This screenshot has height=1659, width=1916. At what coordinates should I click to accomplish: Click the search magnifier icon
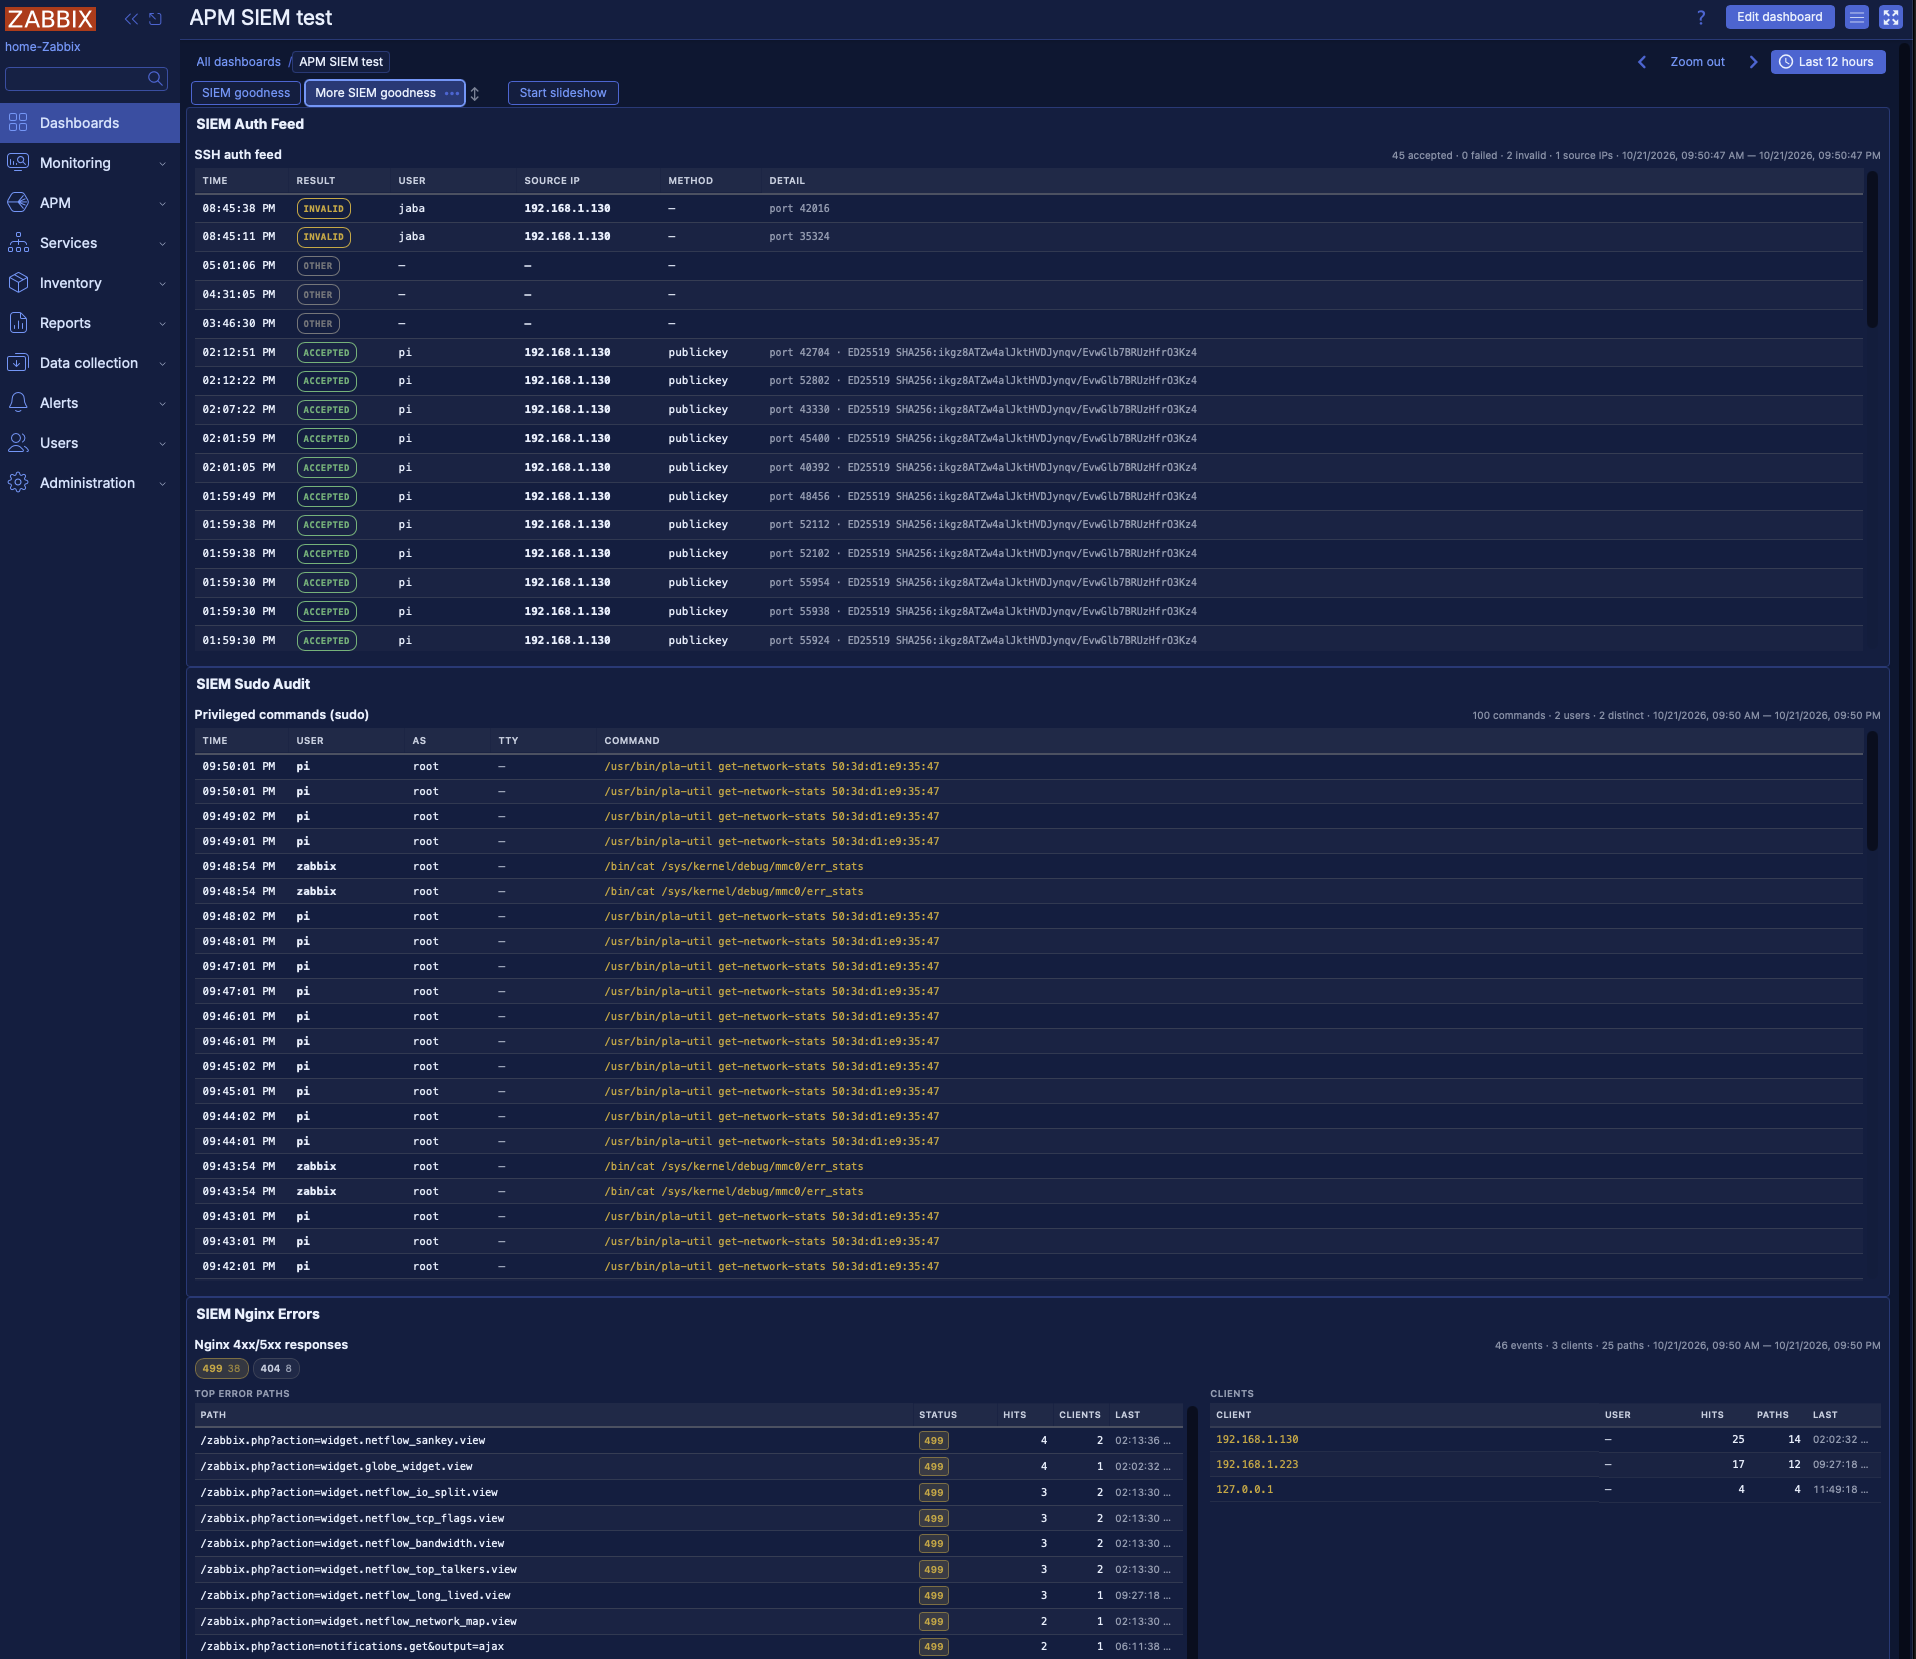pyautogui.click(x=155, y=78)
